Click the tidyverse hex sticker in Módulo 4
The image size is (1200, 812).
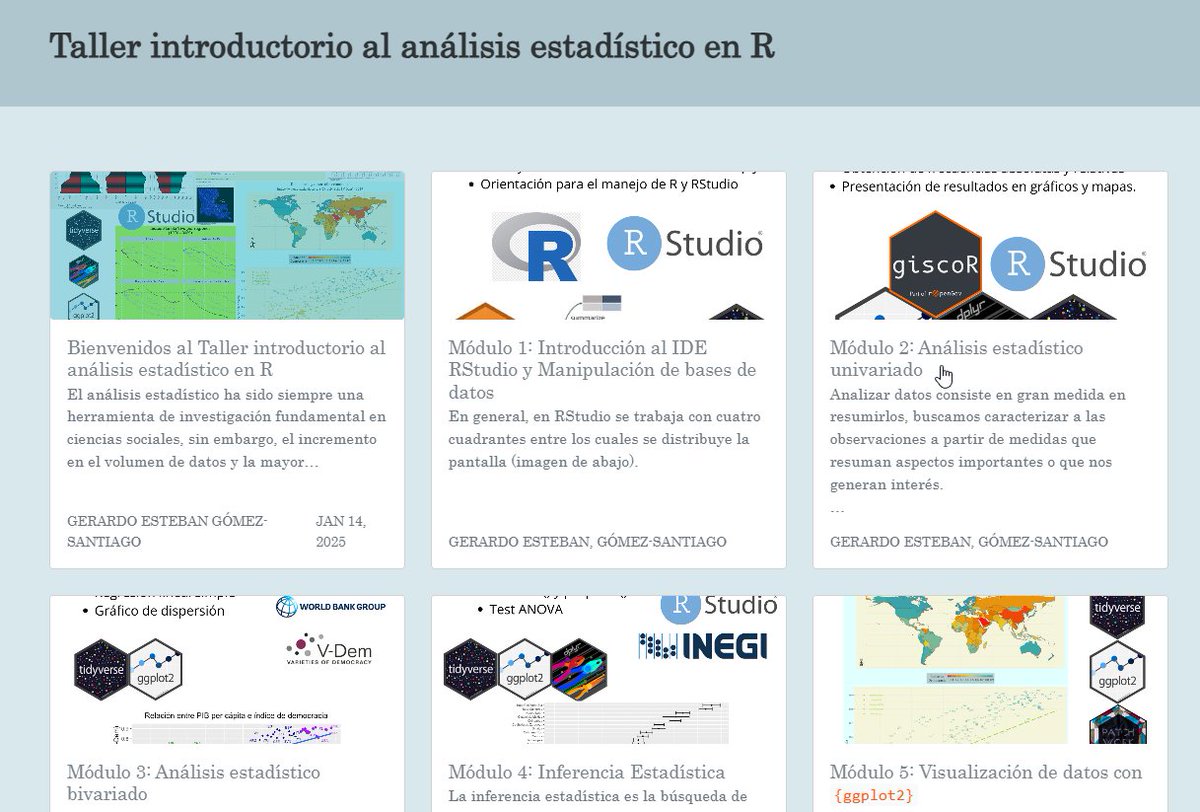coord(469,670)
